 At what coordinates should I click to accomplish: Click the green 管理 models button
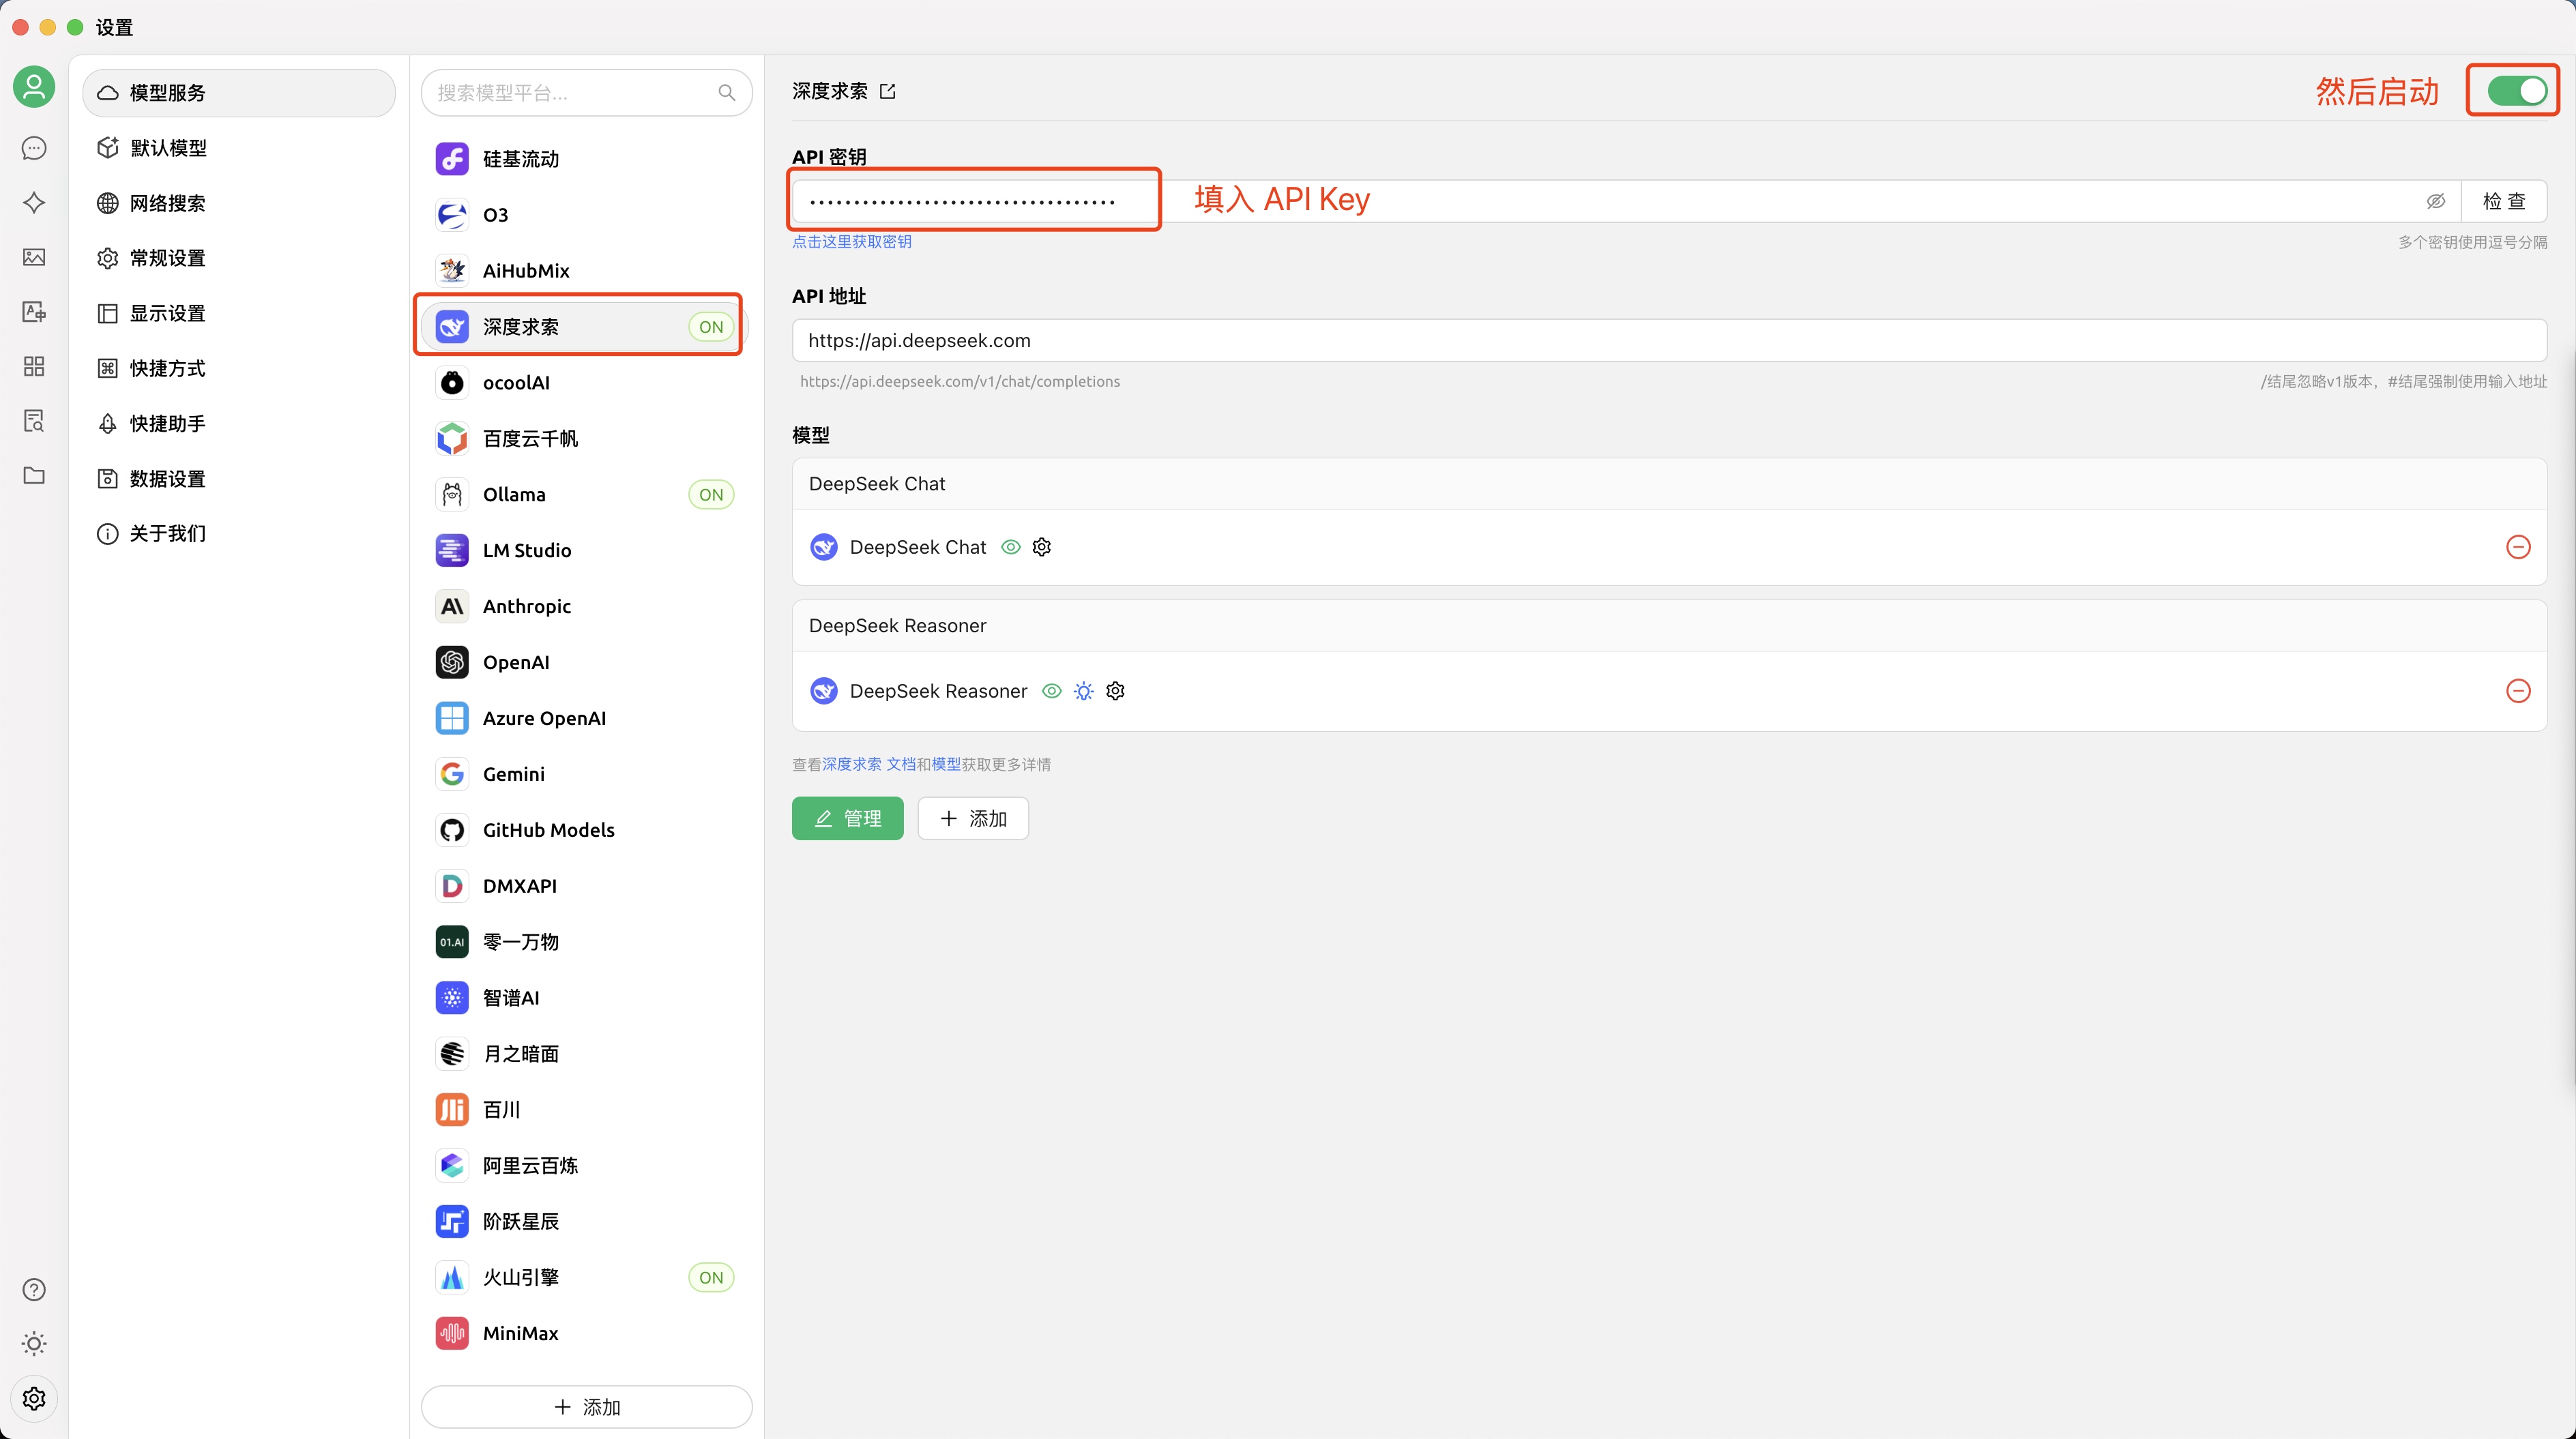848,818
